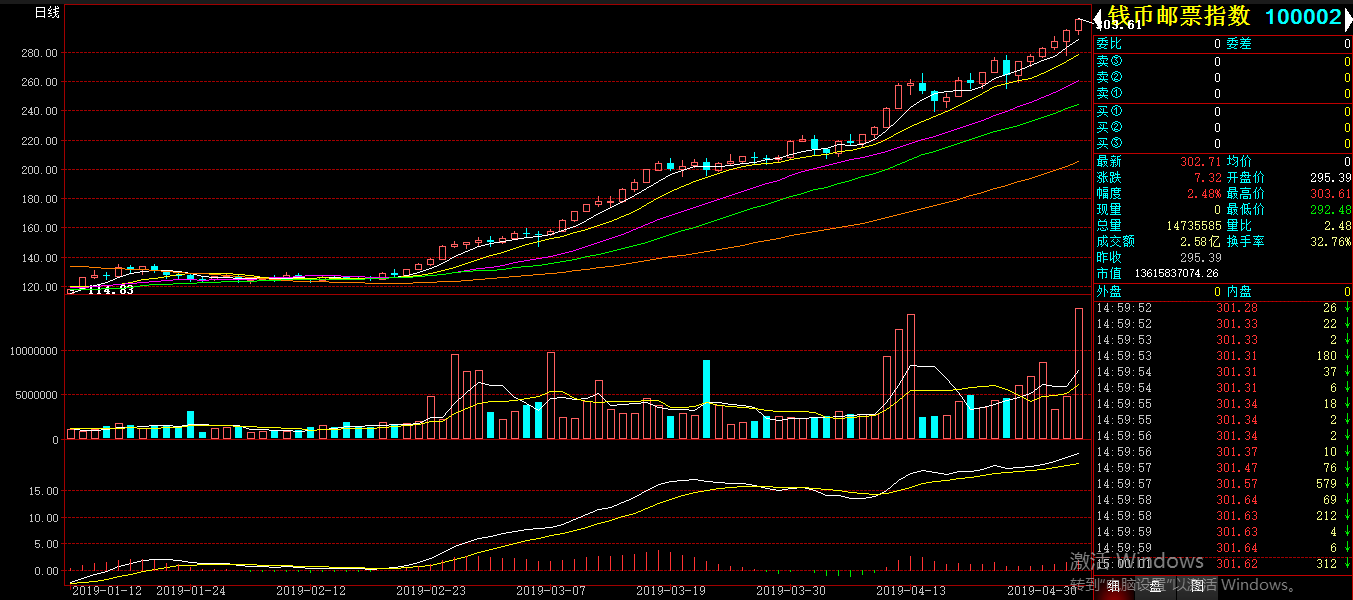Click the 内盘 label
The image size is (1353, 600).
tap(1239, 291)
